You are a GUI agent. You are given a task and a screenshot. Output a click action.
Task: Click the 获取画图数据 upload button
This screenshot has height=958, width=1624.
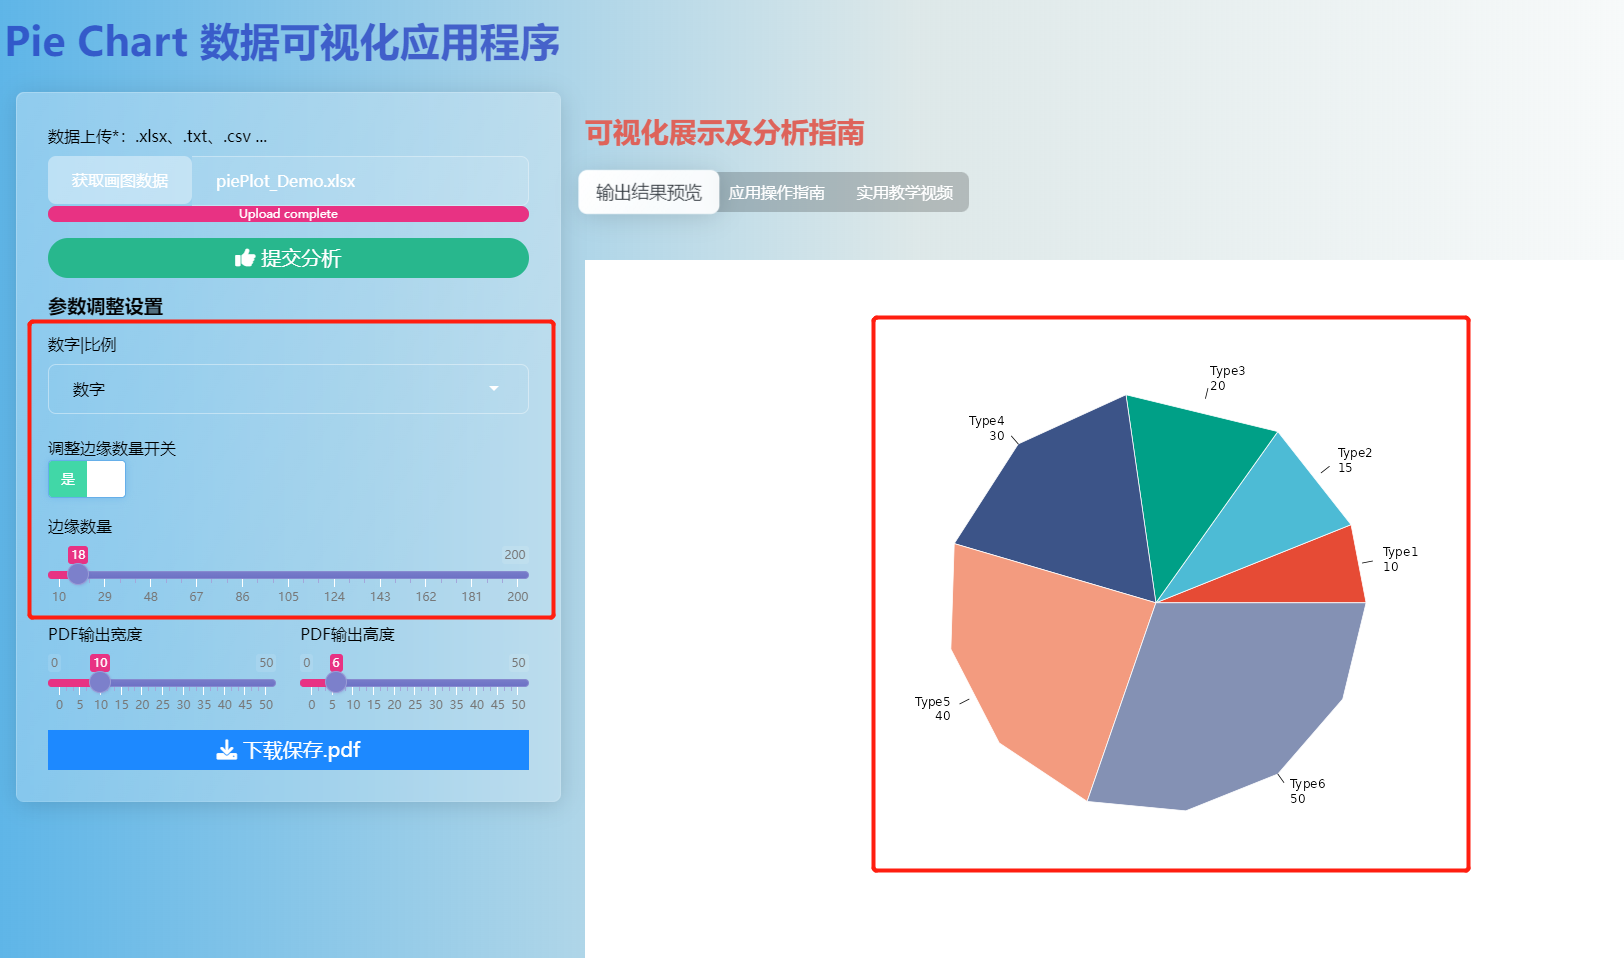coord(119,180)
